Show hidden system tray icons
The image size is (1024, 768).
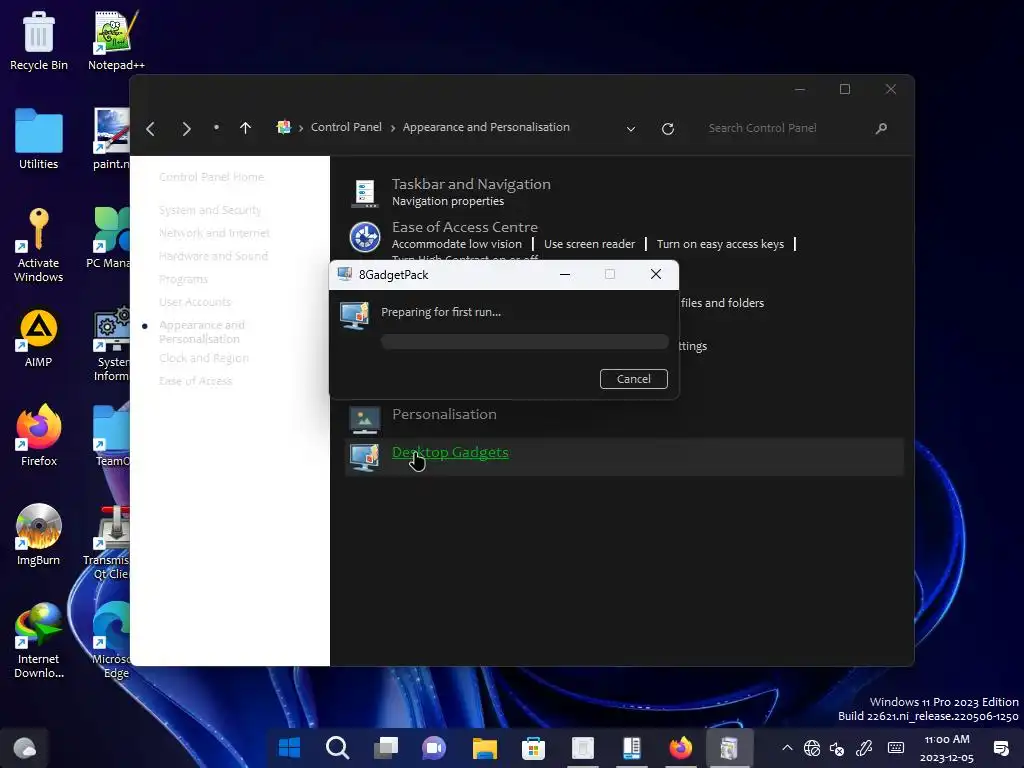click(787, 748)
